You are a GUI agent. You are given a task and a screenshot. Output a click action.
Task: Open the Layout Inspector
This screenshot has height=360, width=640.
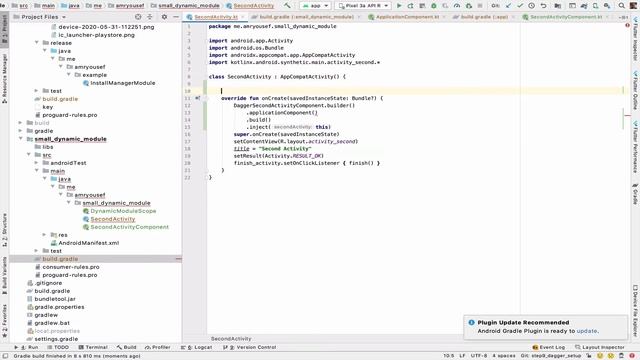[600, 347]
